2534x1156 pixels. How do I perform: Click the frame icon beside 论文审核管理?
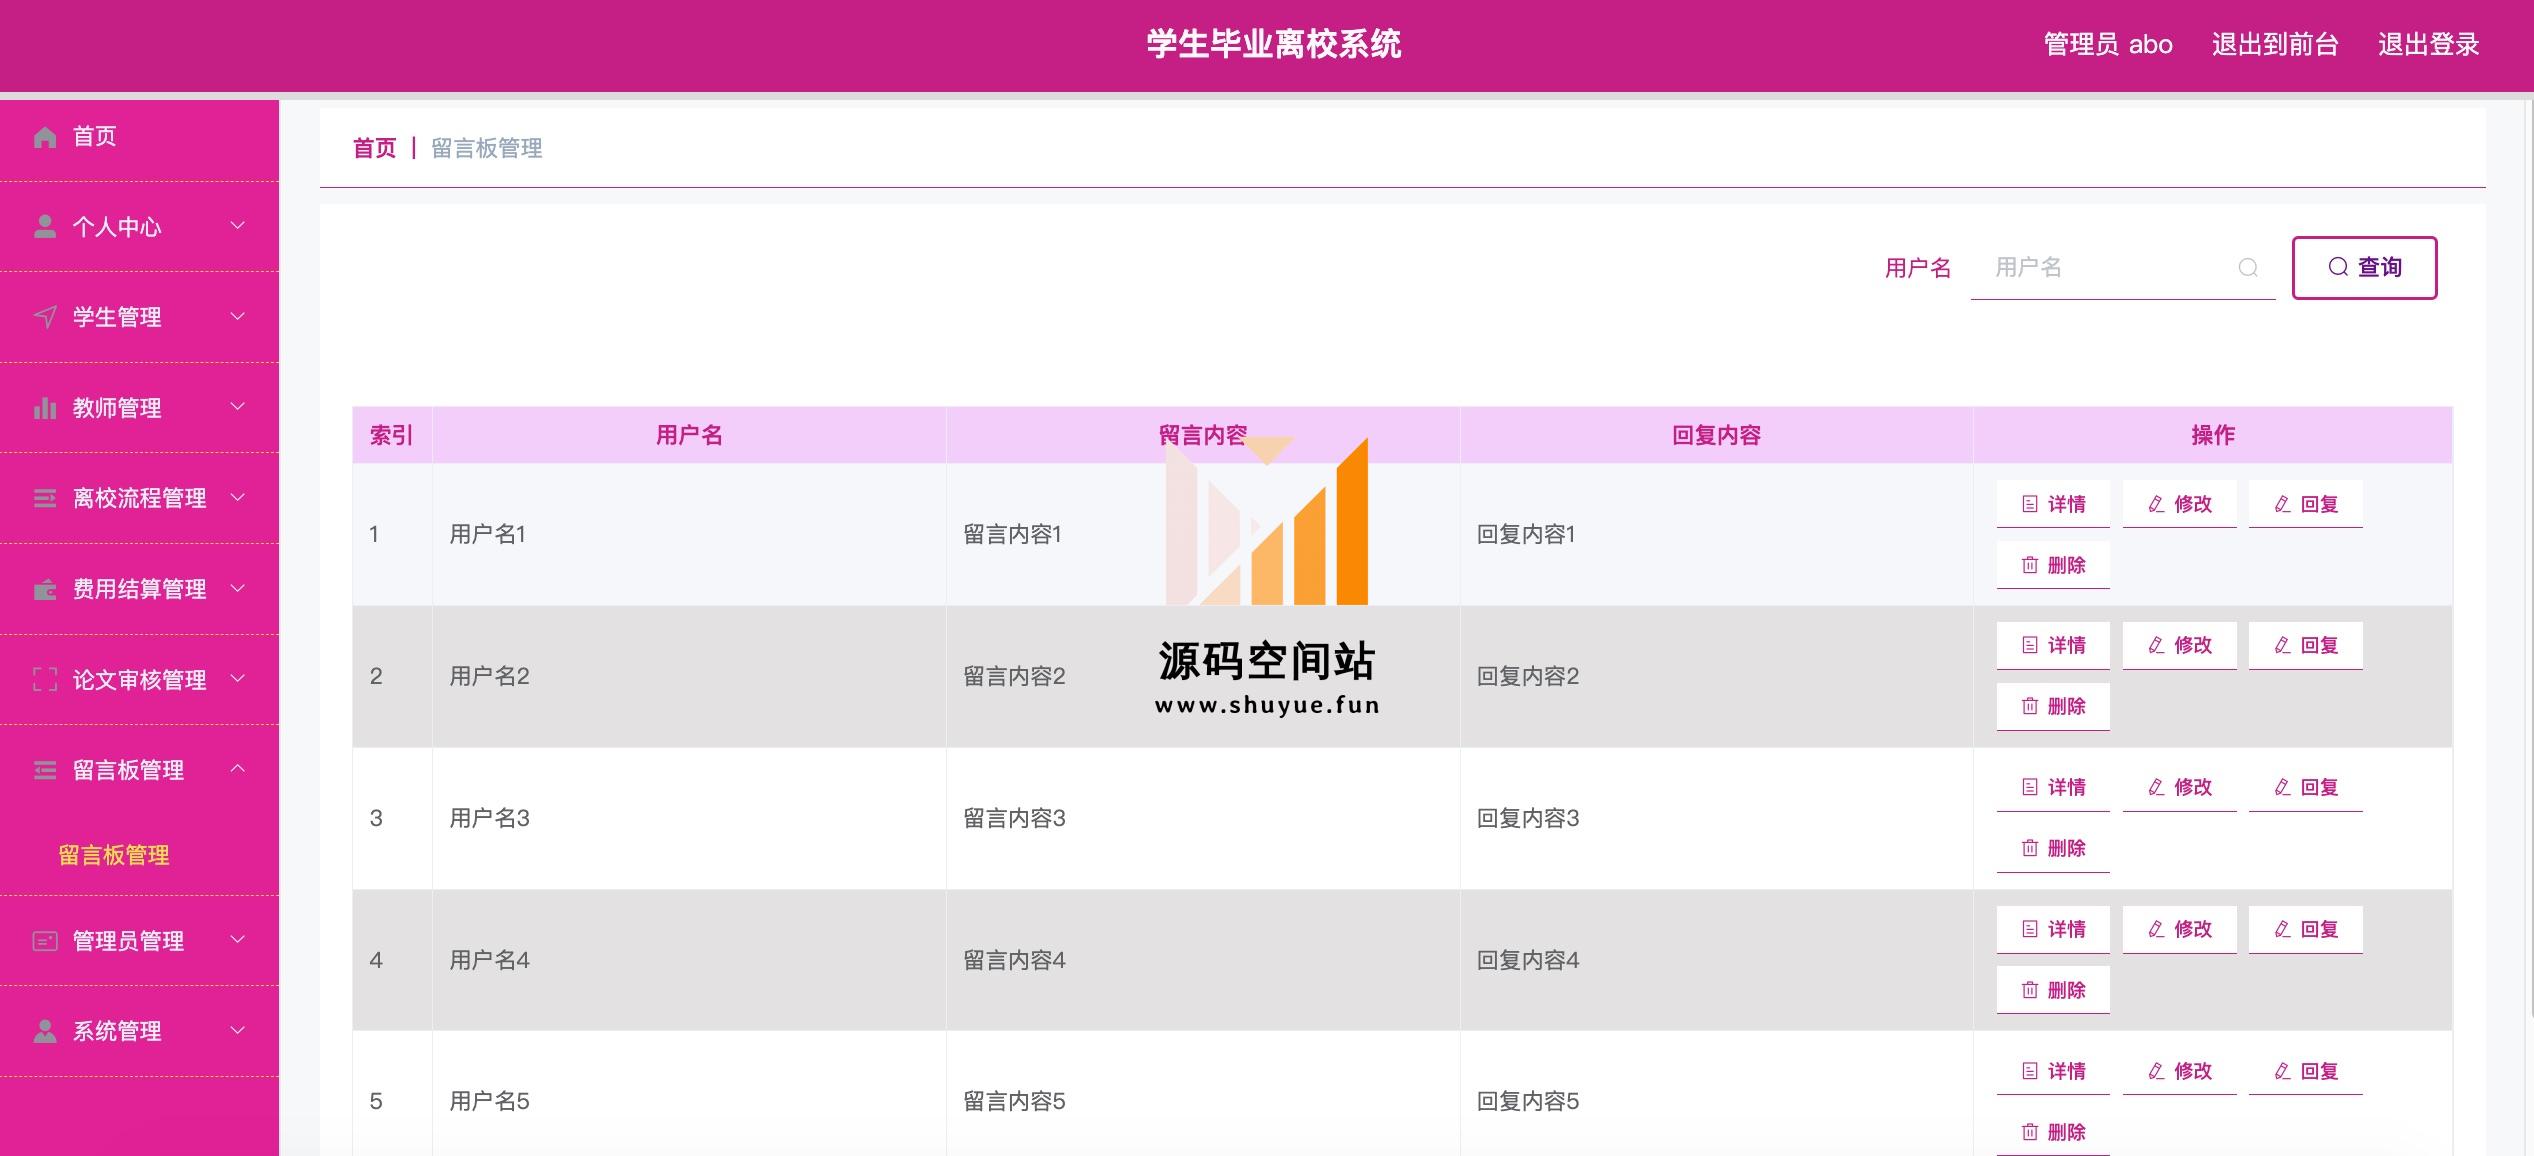click(45, 680)
